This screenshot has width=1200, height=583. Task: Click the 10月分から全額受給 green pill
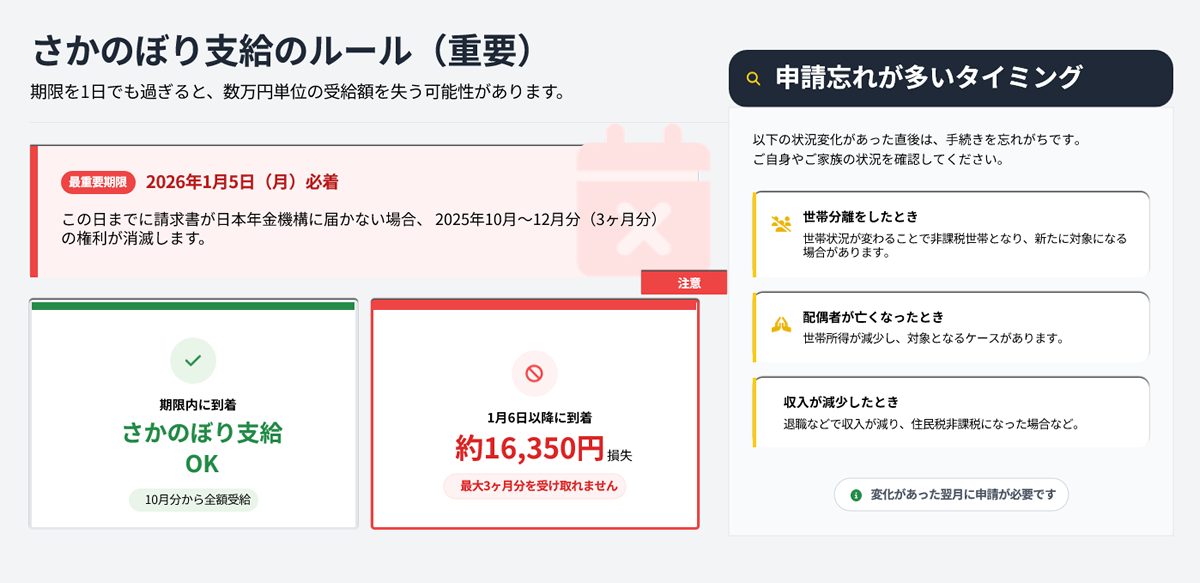click(x=194, y=500)
